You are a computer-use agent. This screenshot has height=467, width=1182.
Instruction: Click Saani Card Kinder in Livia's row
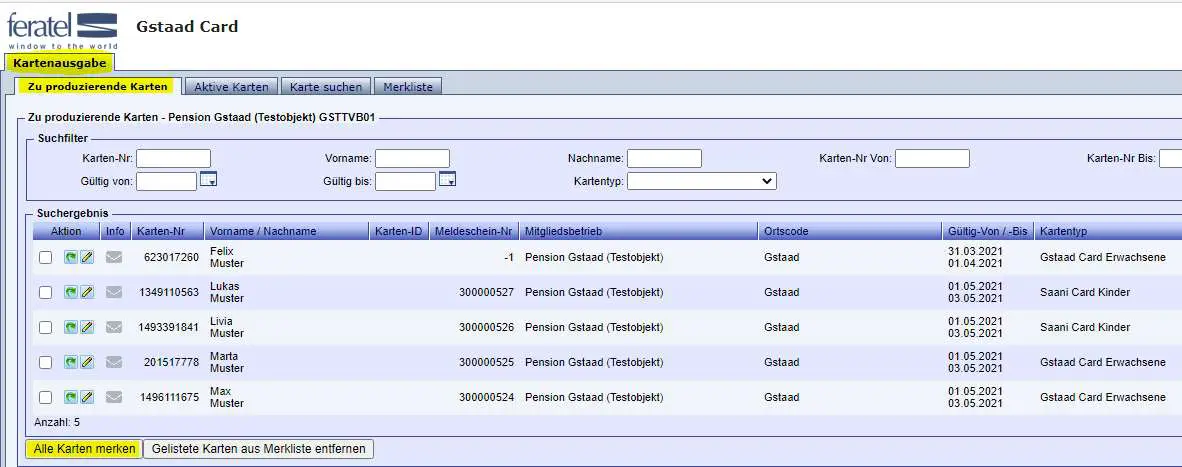tap(1085, 328)
